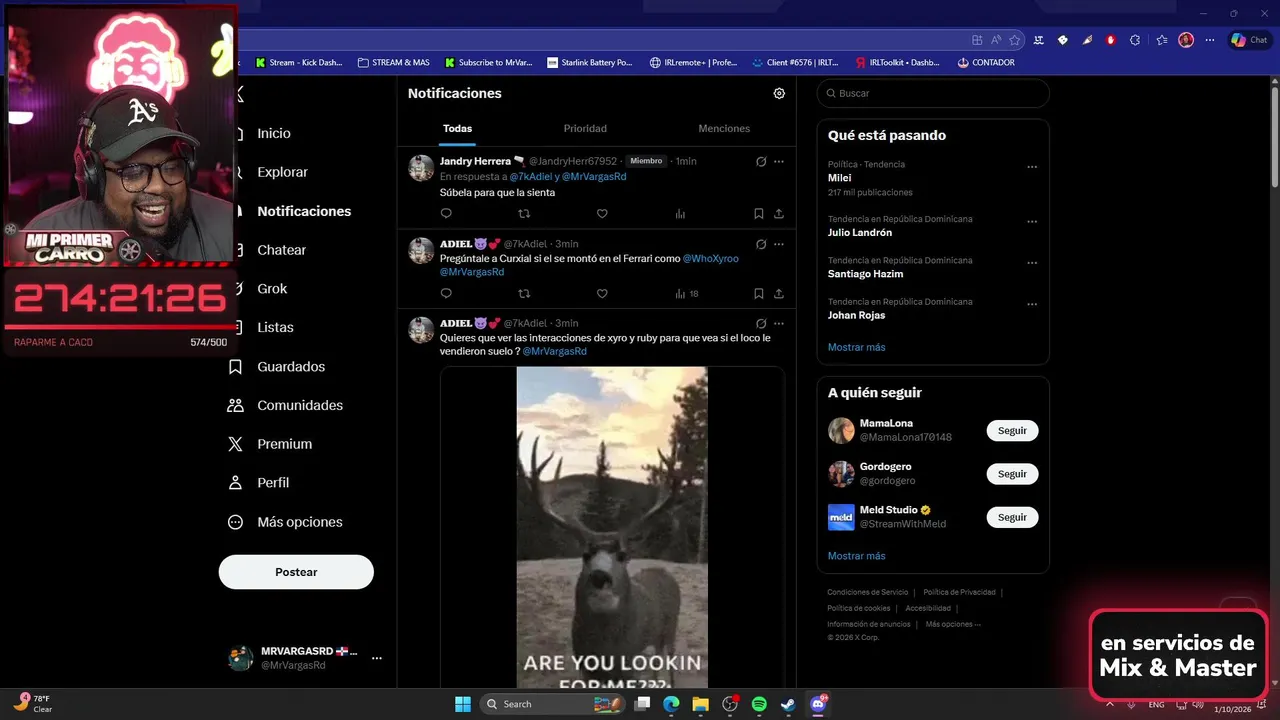Image resolution: width=1280 pixels, height=720 pixels.
Task: Open more options for Johan Rojas trend
Action: [x=1032, y=304]
